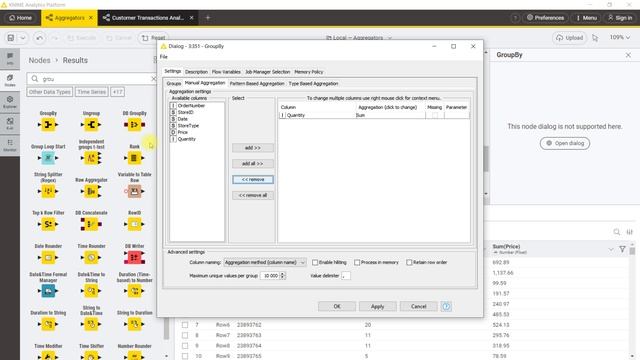The width and height of the screenshot is (640, 360).
Task: Choose the Date&Time to String node
Action: (91, 291)
